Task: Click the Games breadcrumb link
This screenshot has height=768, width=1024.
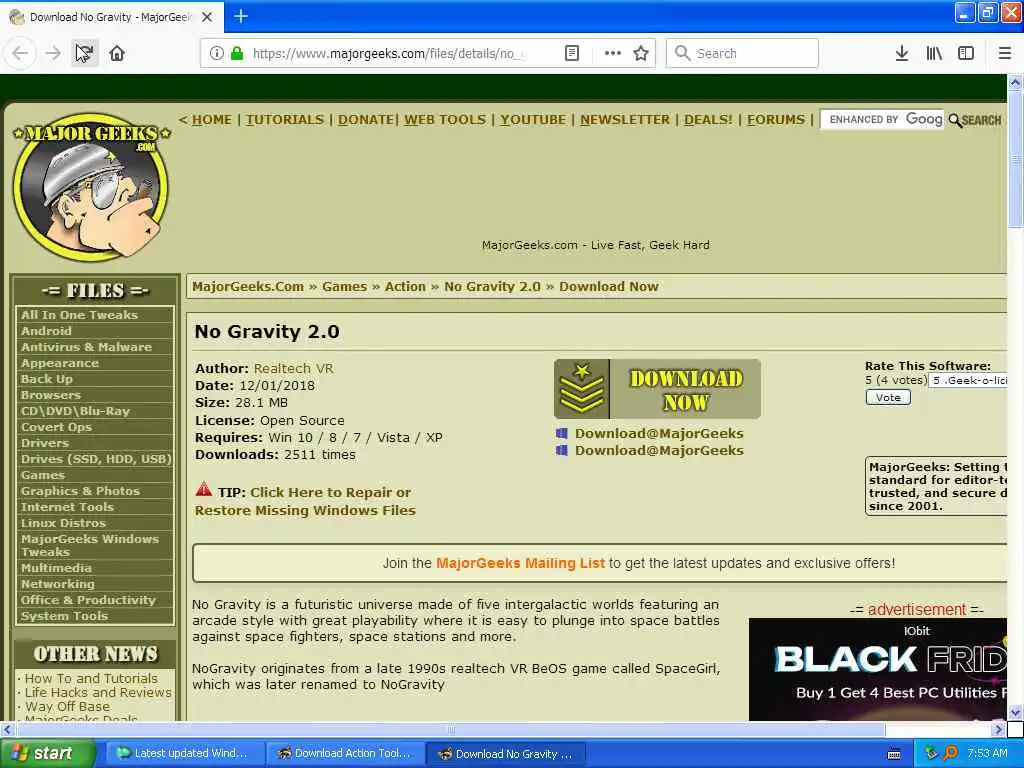Action: [x=344, y=287]
